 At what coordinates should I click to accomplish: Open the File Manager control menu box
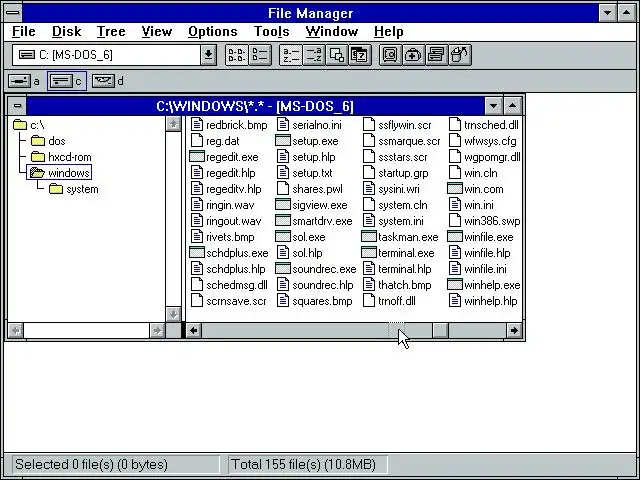click(x=13, y=13)
